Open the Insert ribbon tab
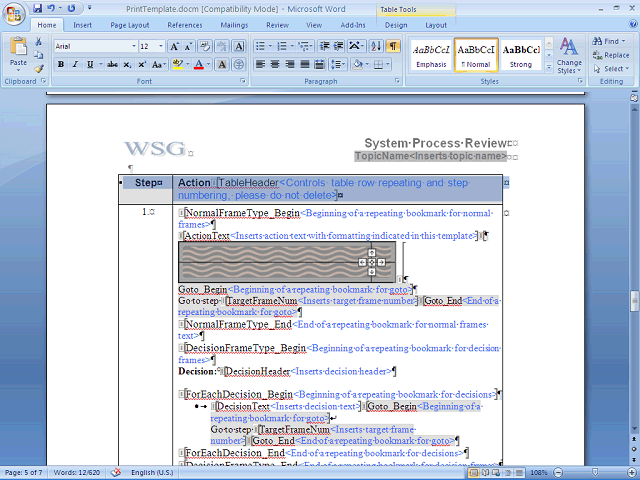Screen dimensions: 640x480 [x=82, y=25]
